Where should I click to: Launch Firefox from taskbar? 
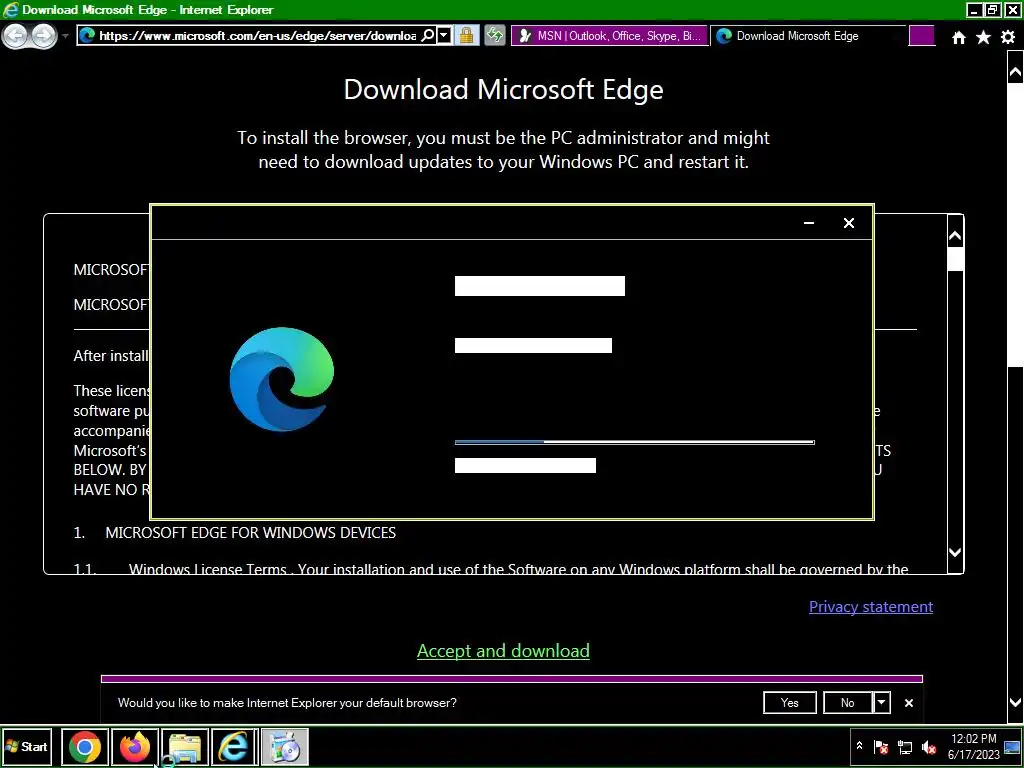[135, 746]
